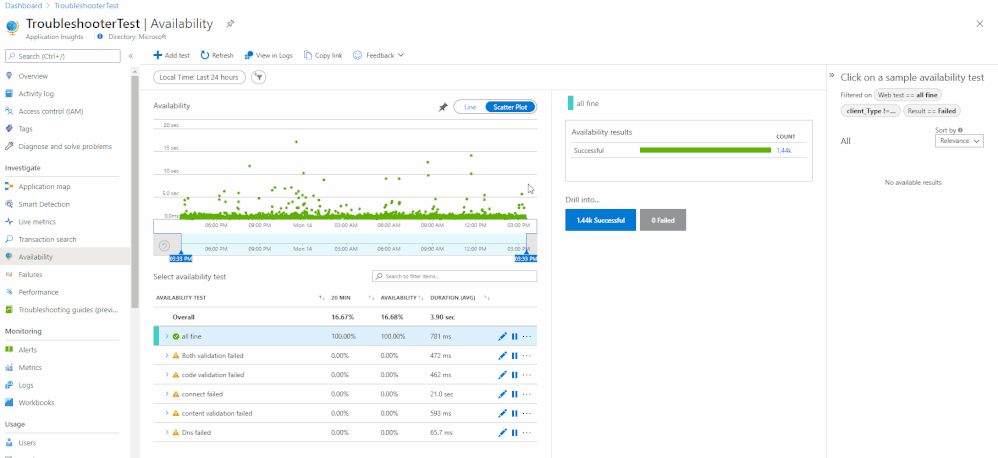Click the left 03:33 PM range handle
Image resolution: width=998 pixels, height=458 pixels.
181,259
